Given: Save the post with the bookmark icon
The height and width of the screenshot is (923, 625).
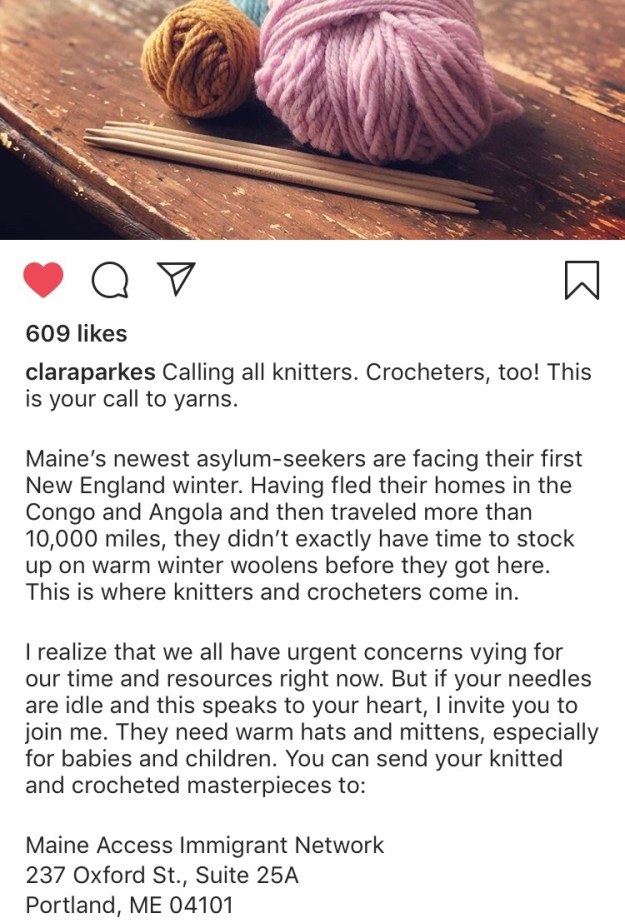Looking at the screenshot, I should [x=582, y=280].
